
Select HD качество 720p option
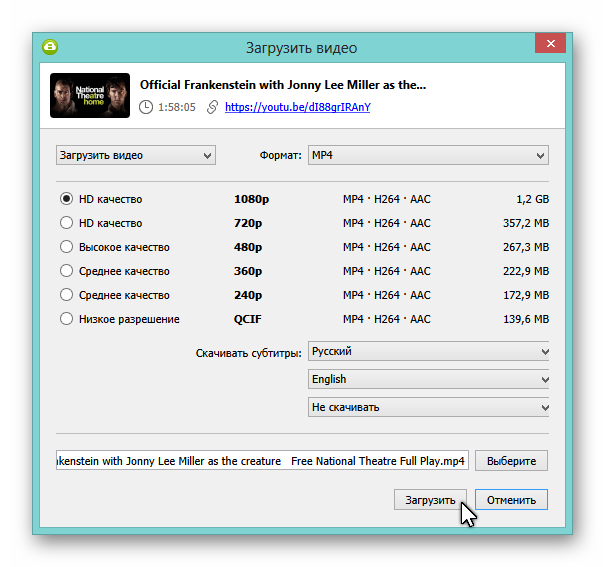point(67,223)
